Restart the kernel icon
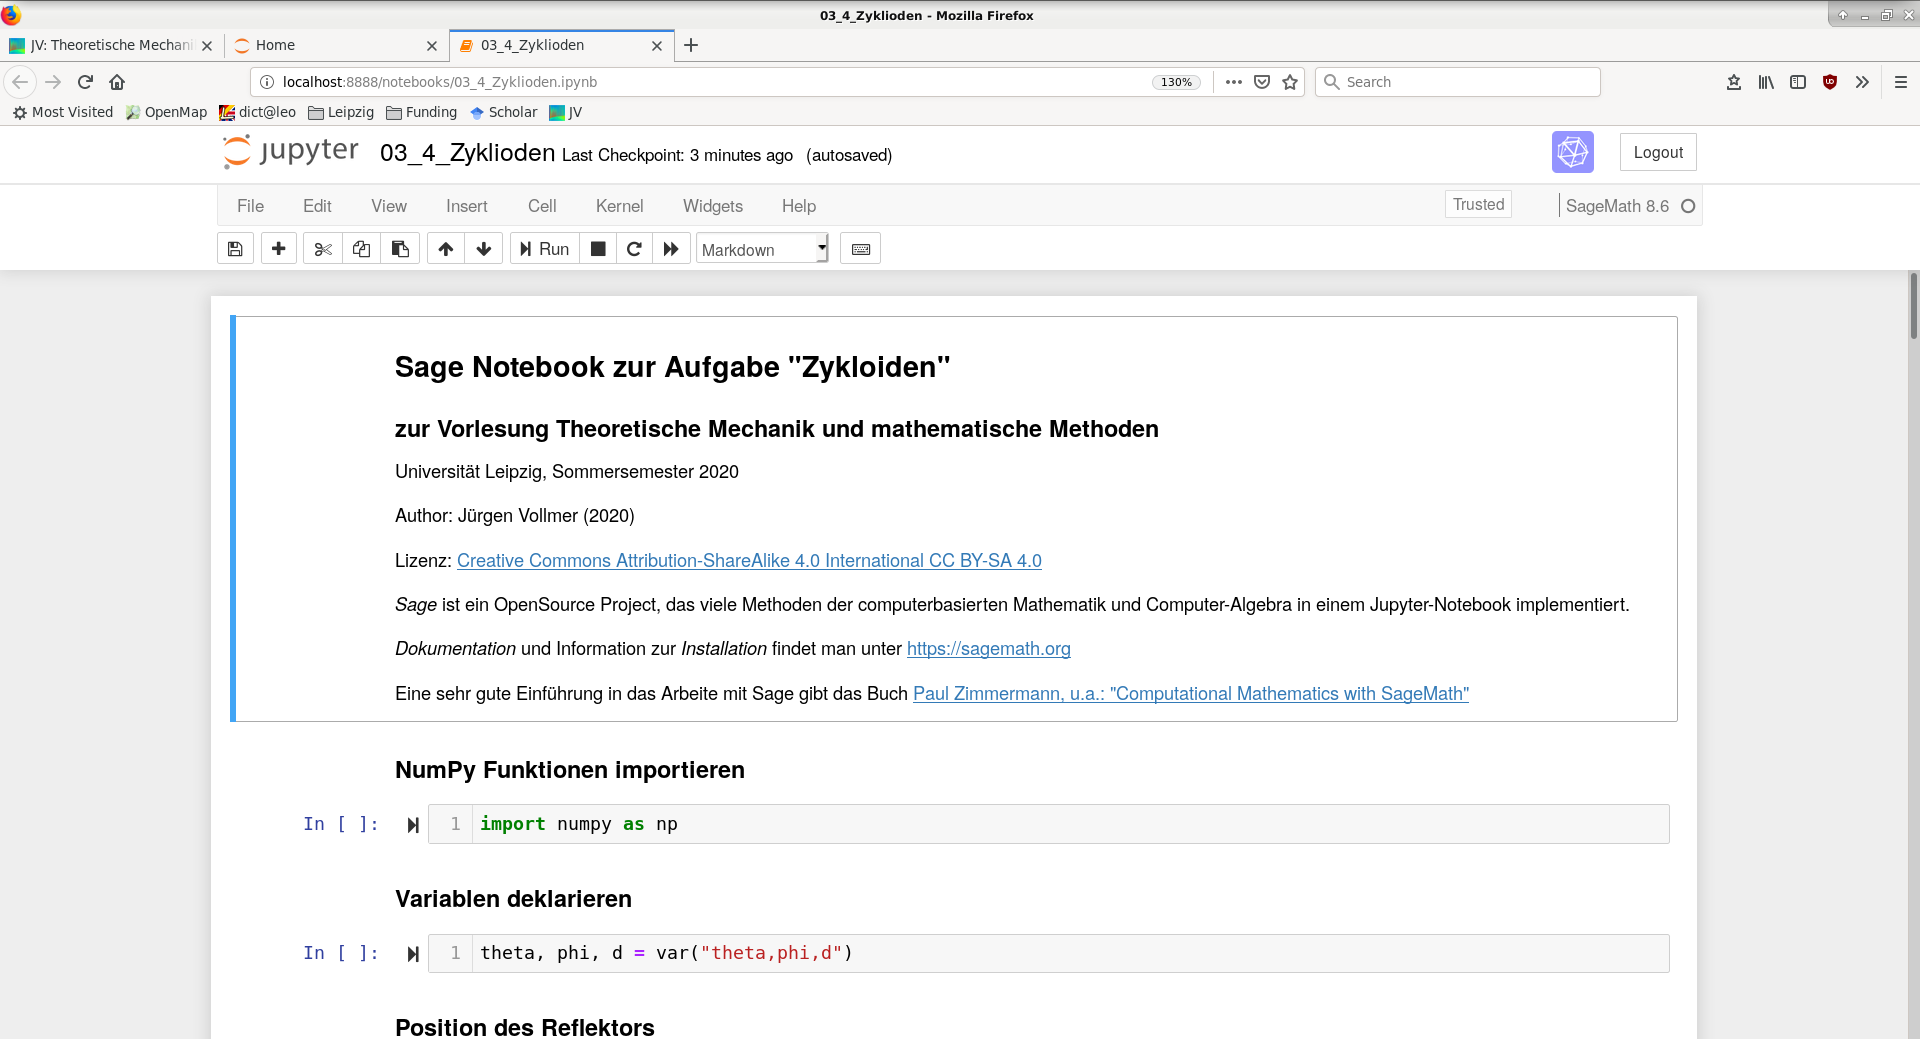 [634, 249]
